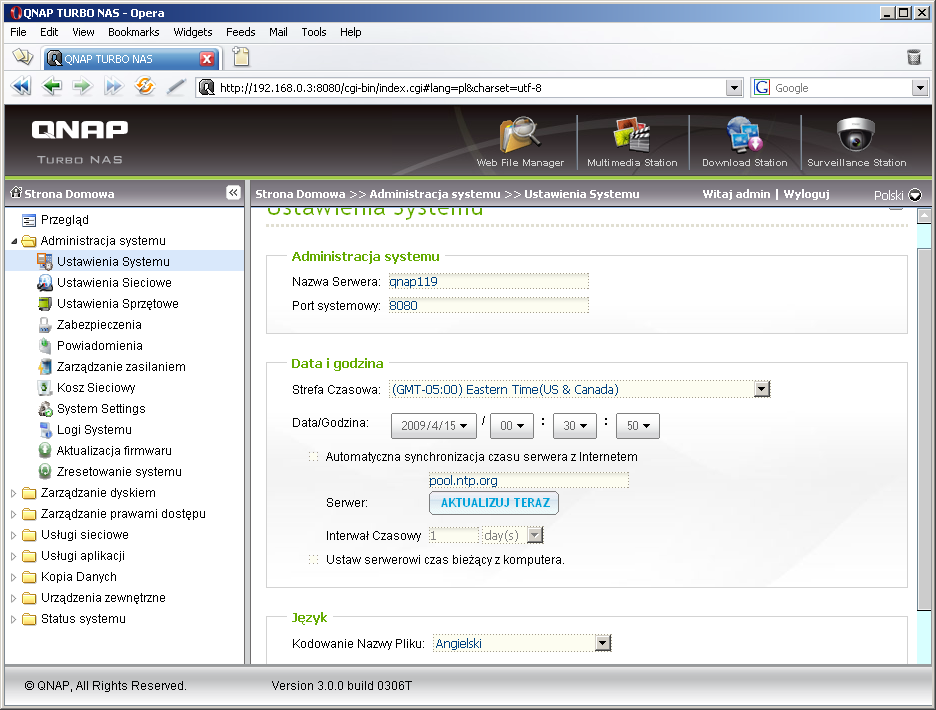This screenshot has width=936, height=710.
Task: Expand Usługi aplikacji folder
Action: click(14, 556)
